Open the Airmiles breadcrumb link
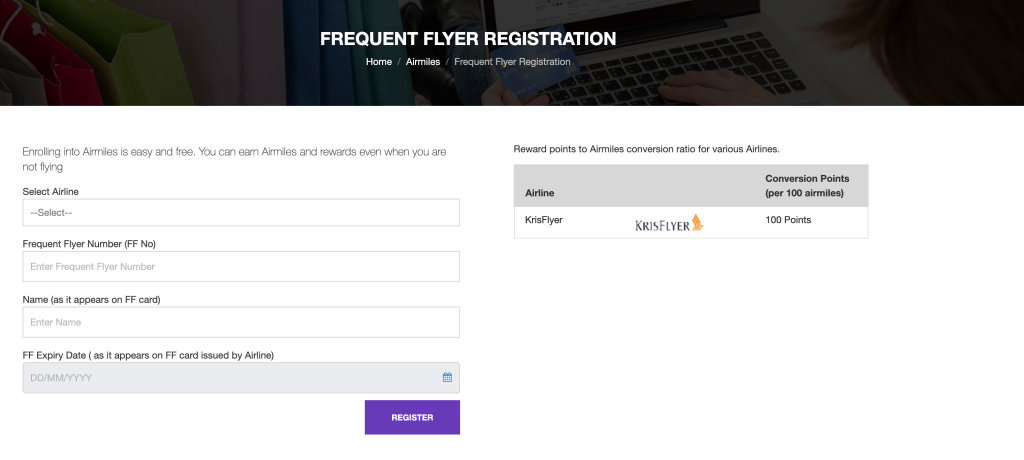Image resolution: width=1024 pixels, height=460 pixels. tap(423, 62)
